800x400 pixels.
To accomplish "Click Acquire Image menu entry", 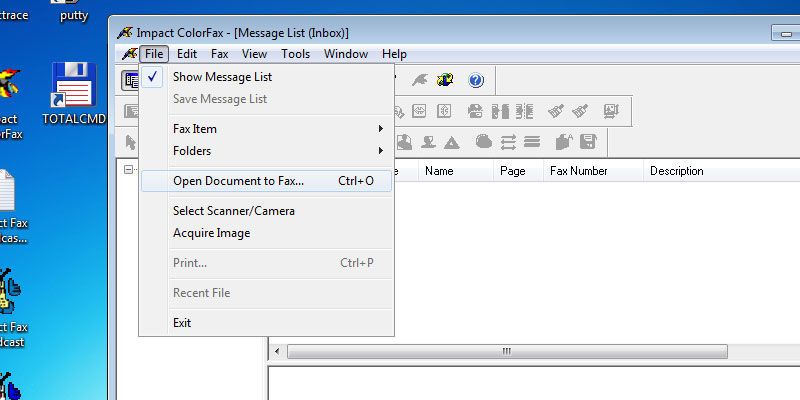I will click(x=212, y=233).
